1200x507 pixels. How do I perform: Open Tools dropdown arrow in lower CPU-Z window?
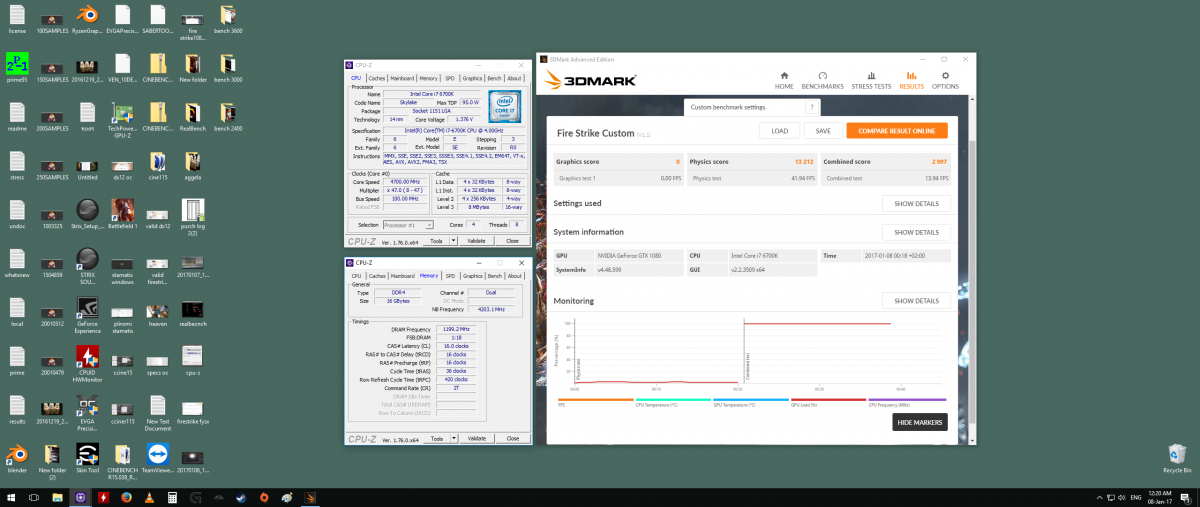coord(453,438)
